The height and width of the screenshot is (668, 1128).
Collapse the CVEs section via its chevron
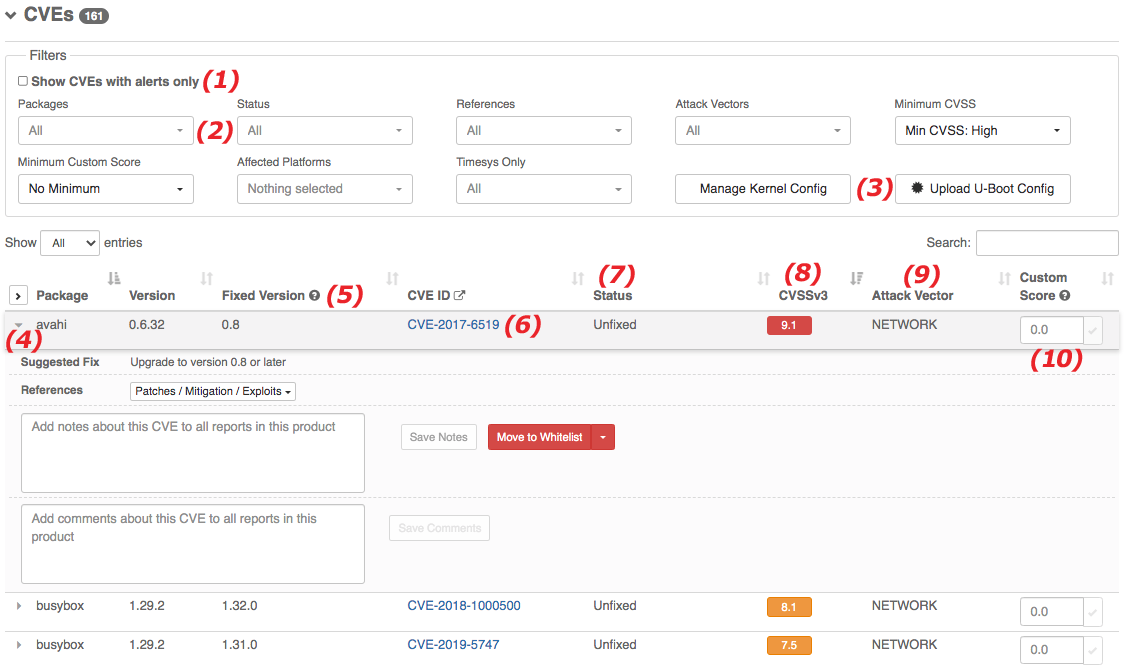[10, 14]
